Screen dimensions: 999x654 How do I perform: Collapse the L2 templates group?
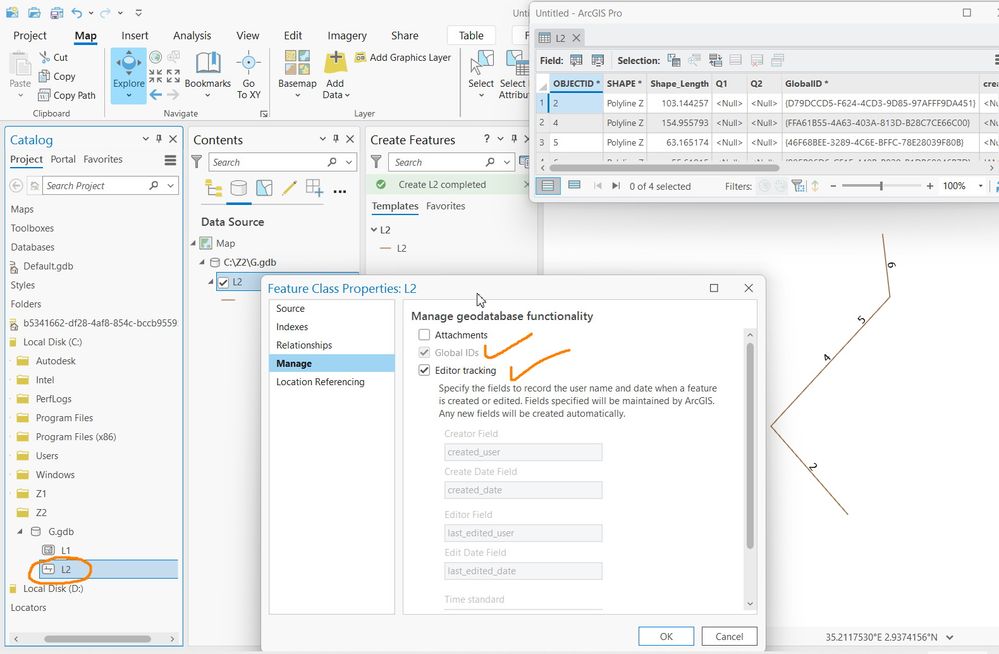click(x=374, y=229)
